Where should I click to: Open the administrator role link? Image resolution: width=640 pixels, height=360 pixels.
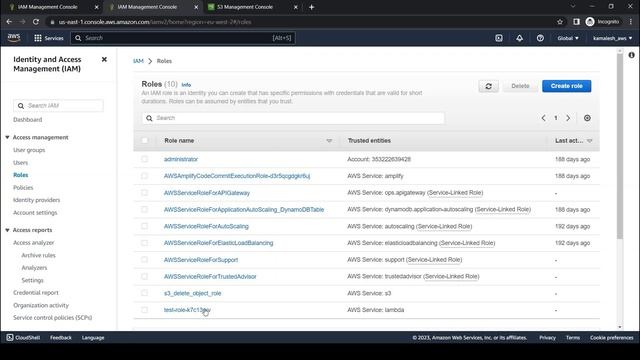tap(181, 159)
